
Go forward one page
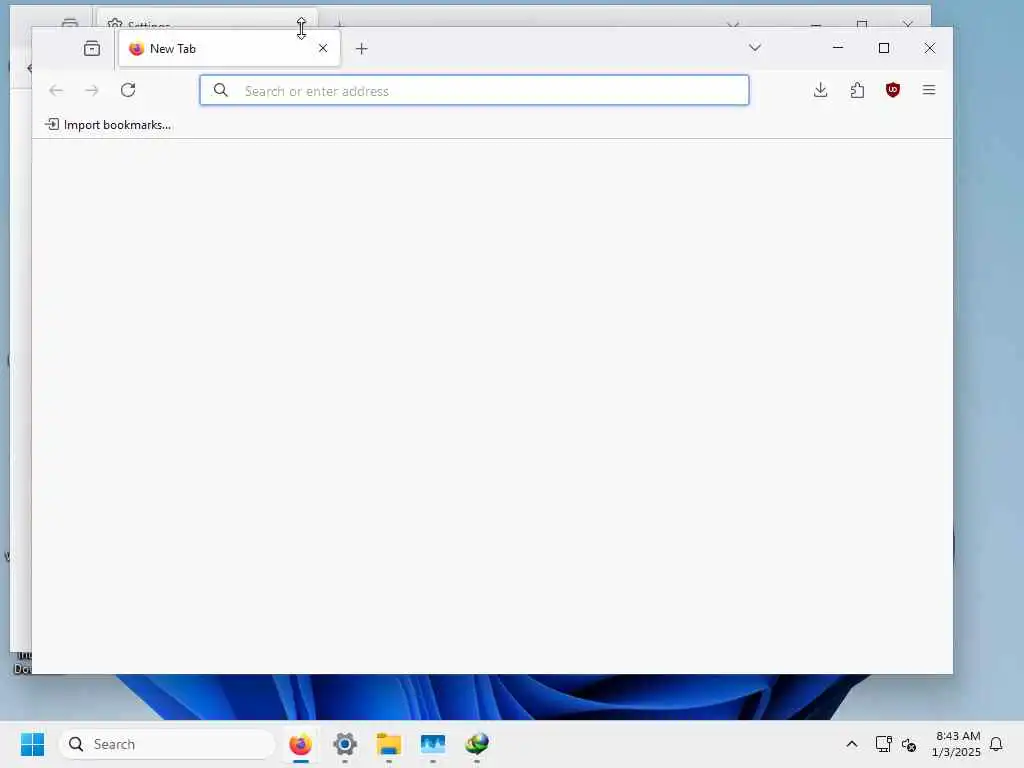pyautogui.click(x=92, y=90)
